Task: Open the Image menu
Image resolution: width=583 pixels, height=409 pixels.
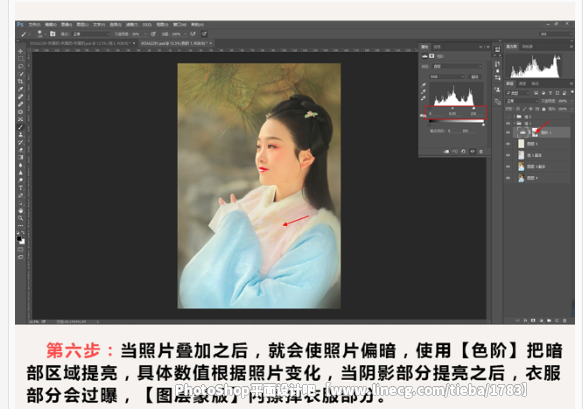Action: pos(66,25)
